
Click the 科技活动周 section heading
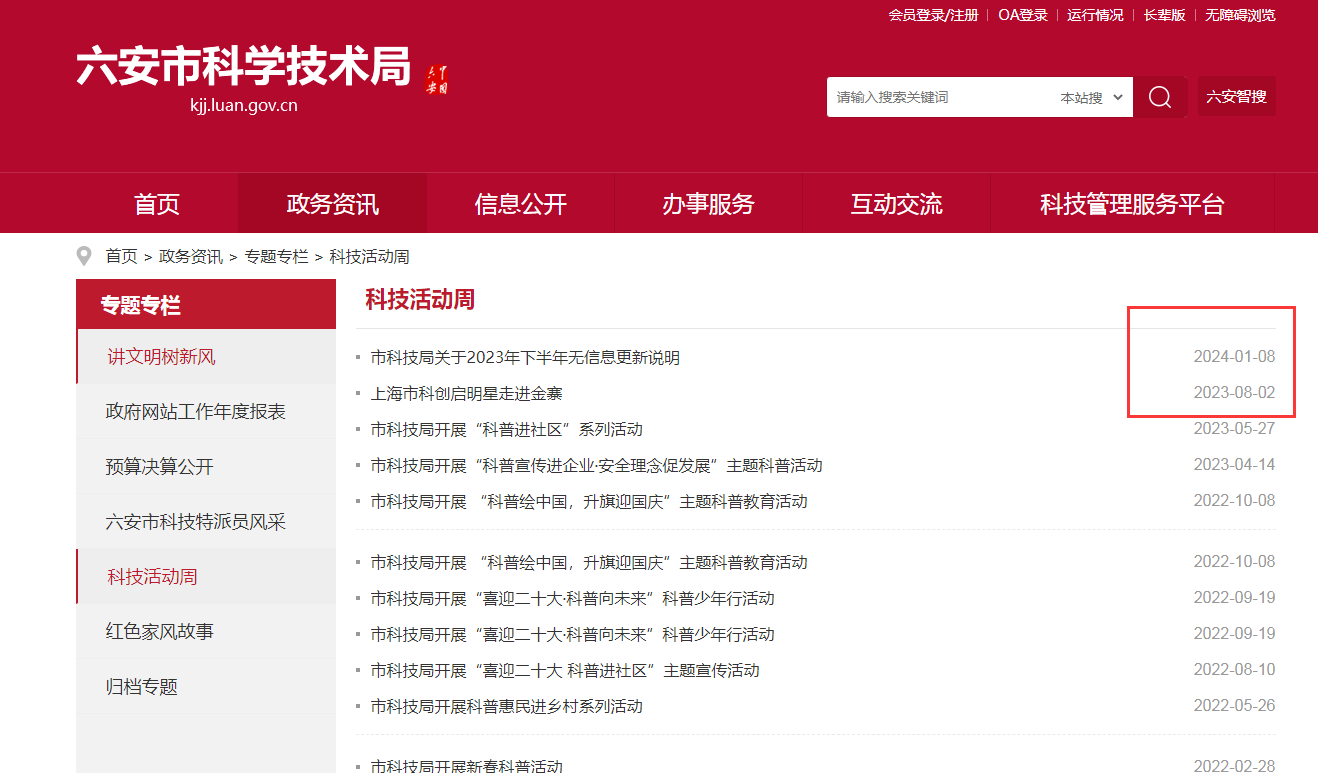click(x=419, y=299)
